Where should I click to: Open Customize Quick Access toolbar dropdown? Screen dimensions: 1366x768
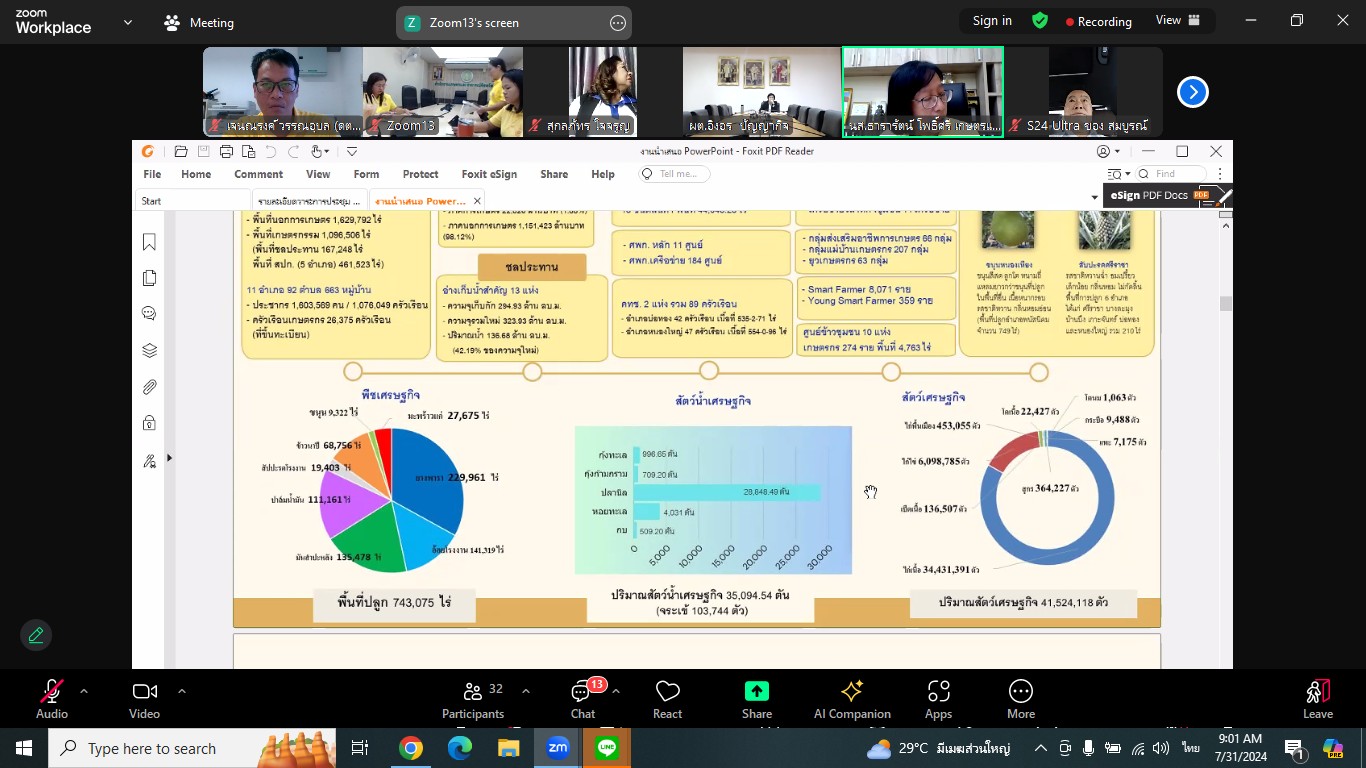coord(352,152)
